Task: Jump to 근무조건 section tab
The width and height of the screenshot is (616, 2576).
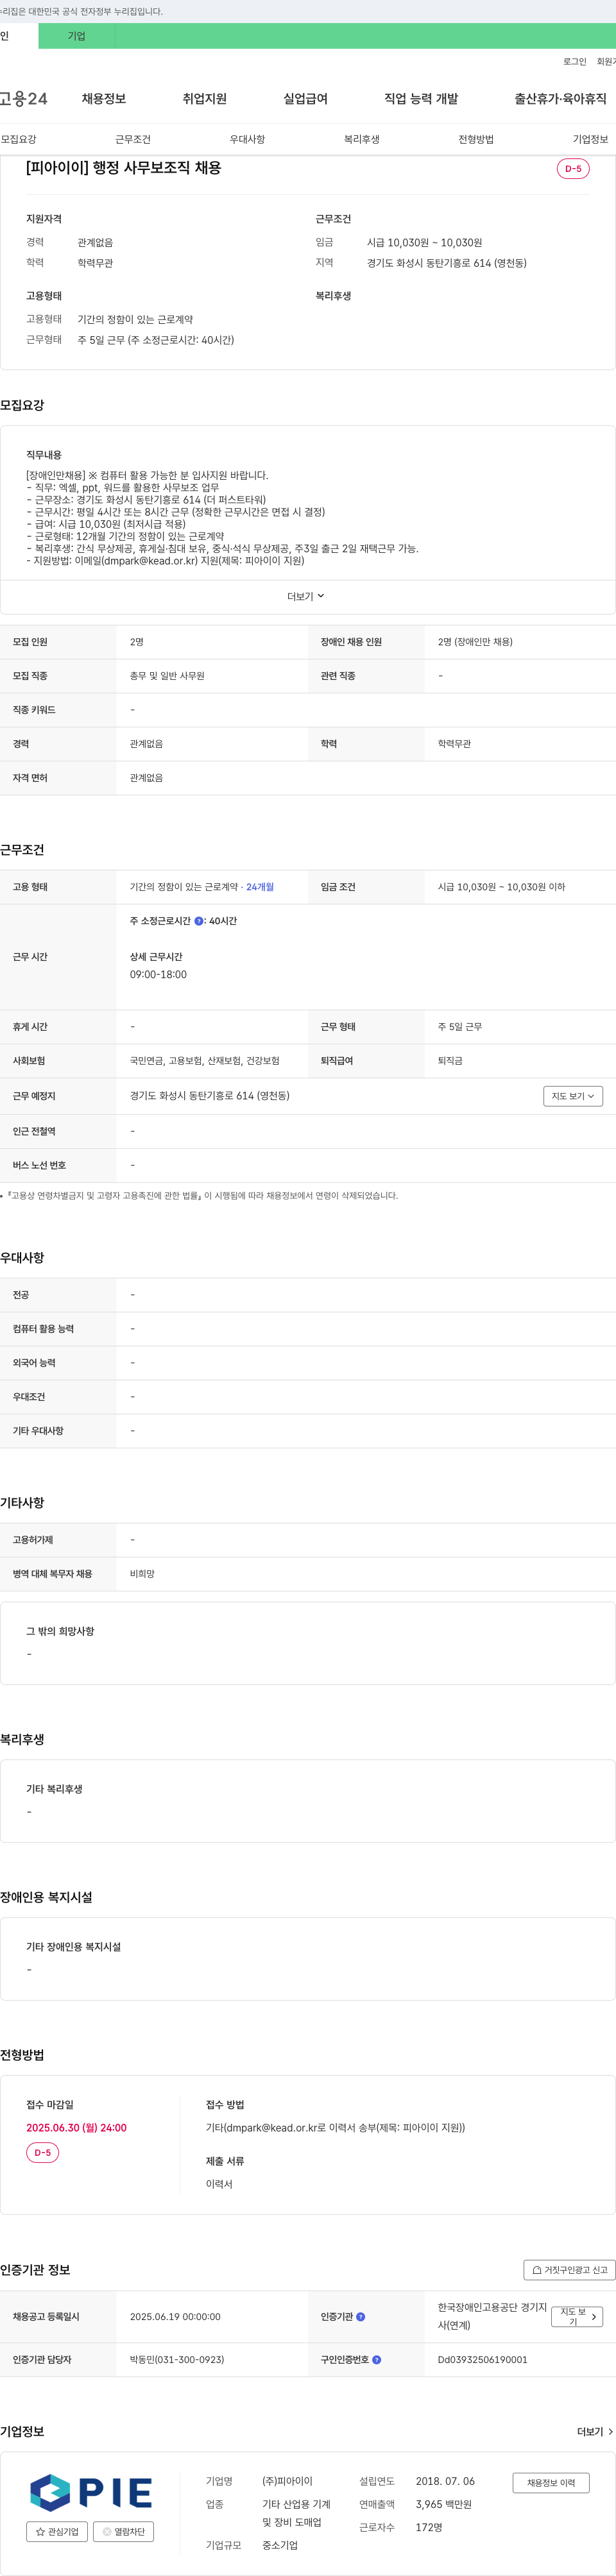Action: pyautogui.click(x=133, y=139)
